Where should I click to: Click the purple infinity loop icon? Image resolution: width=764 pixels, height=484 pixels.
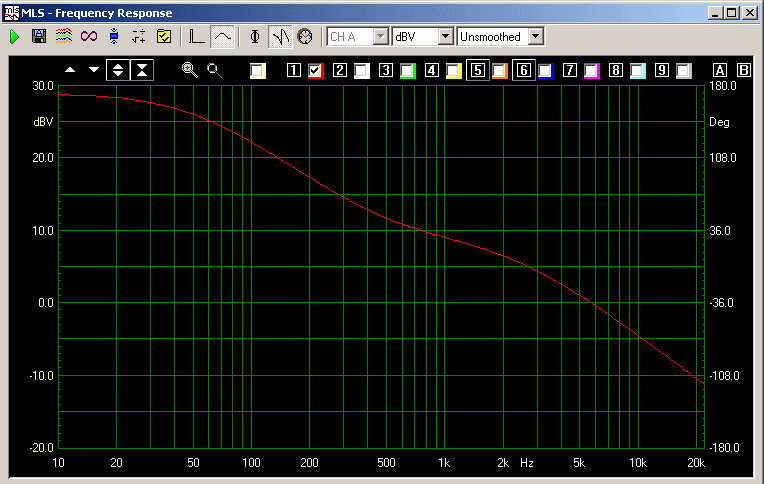coord(89,36)
